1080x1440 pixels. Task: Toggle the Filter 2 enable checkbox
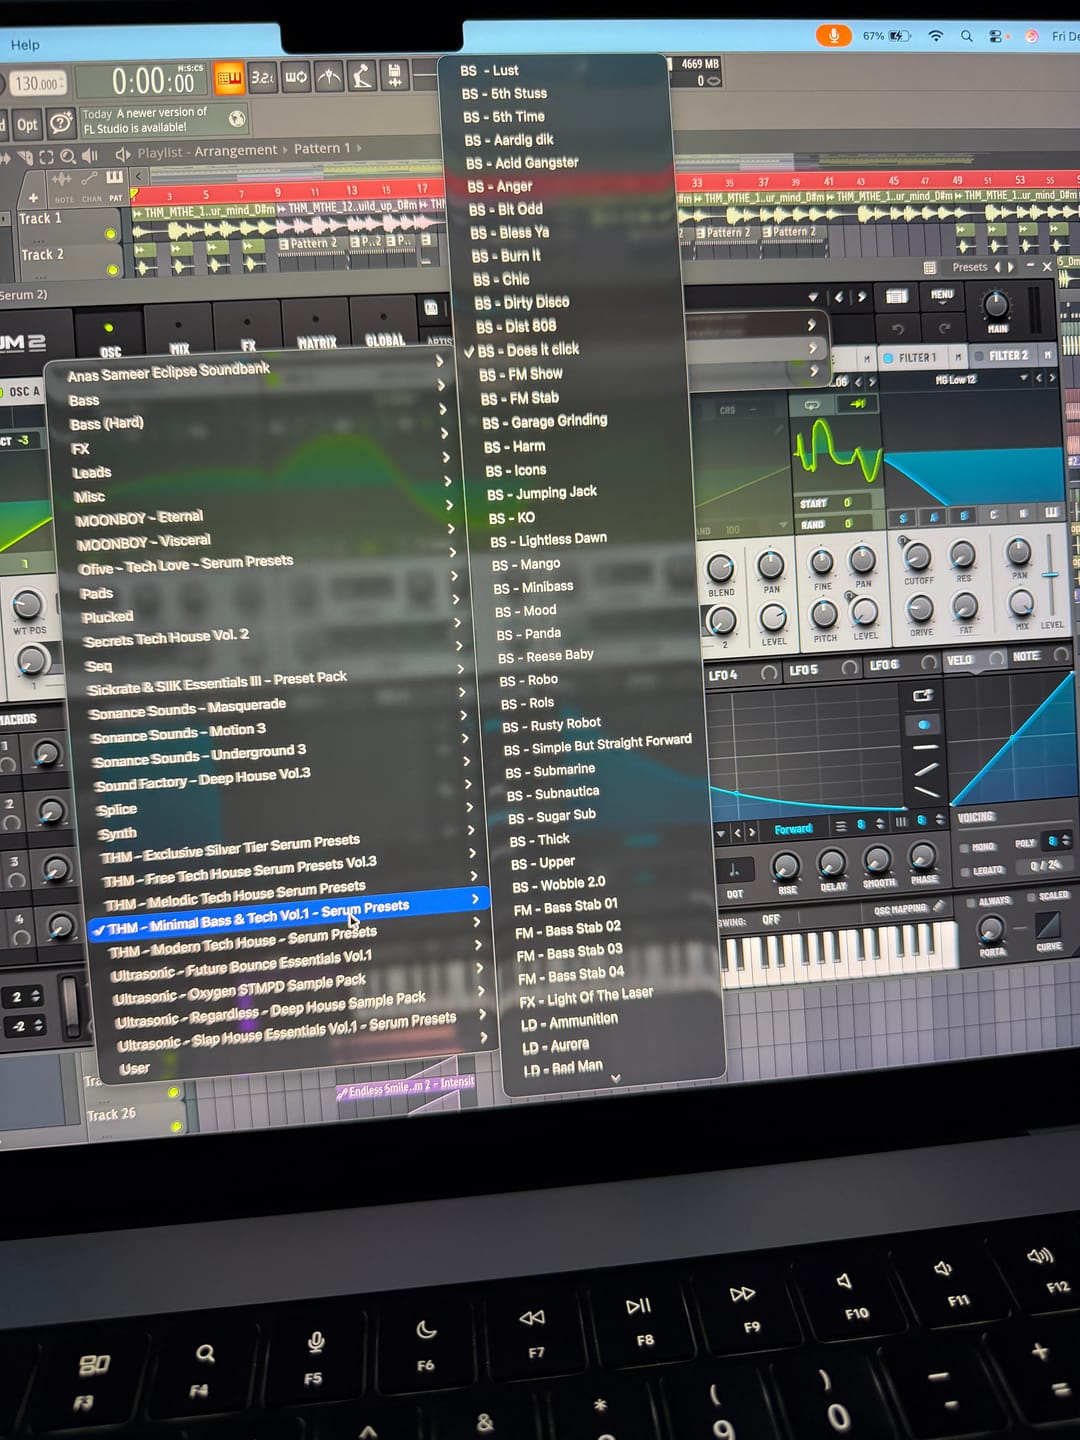tap(979, 356)
